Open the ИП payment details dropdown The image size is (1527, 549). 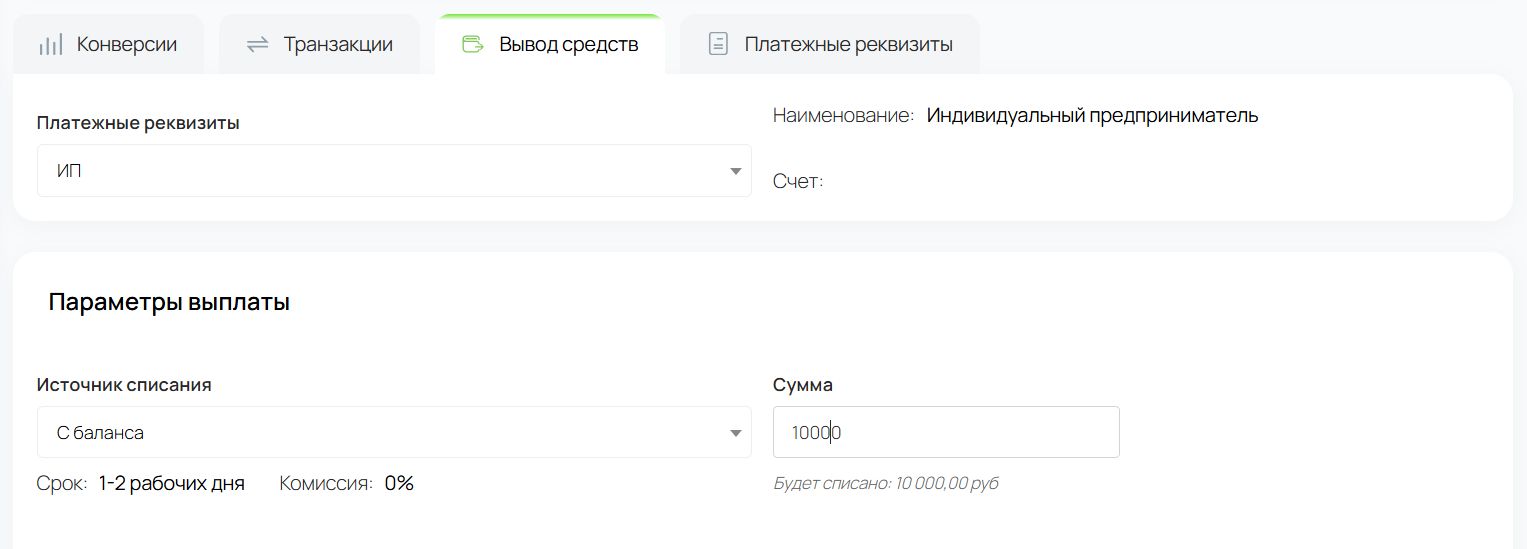pyautogui.click(x=380, y=171)
